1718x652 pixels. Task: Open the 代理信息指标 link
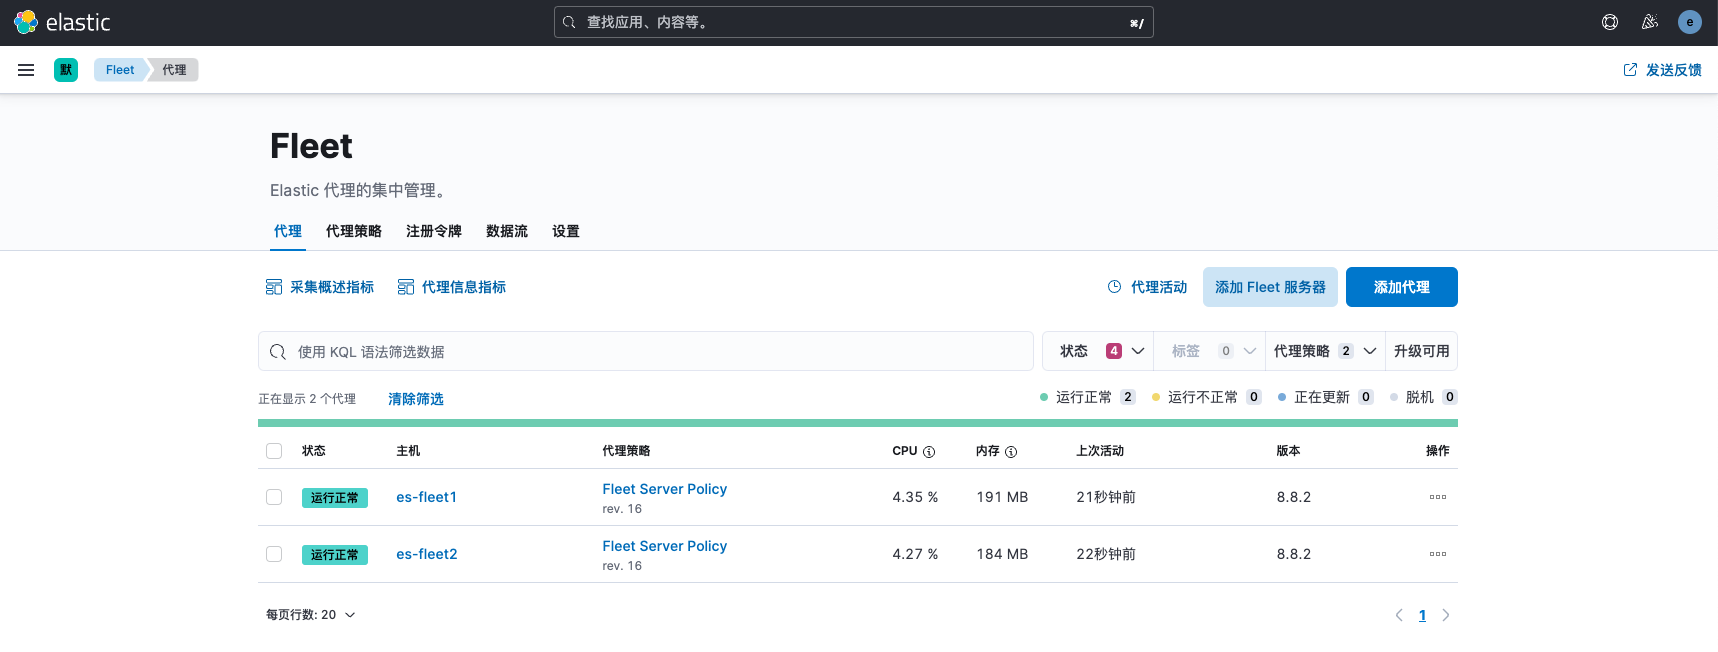(x=464, y=287)
